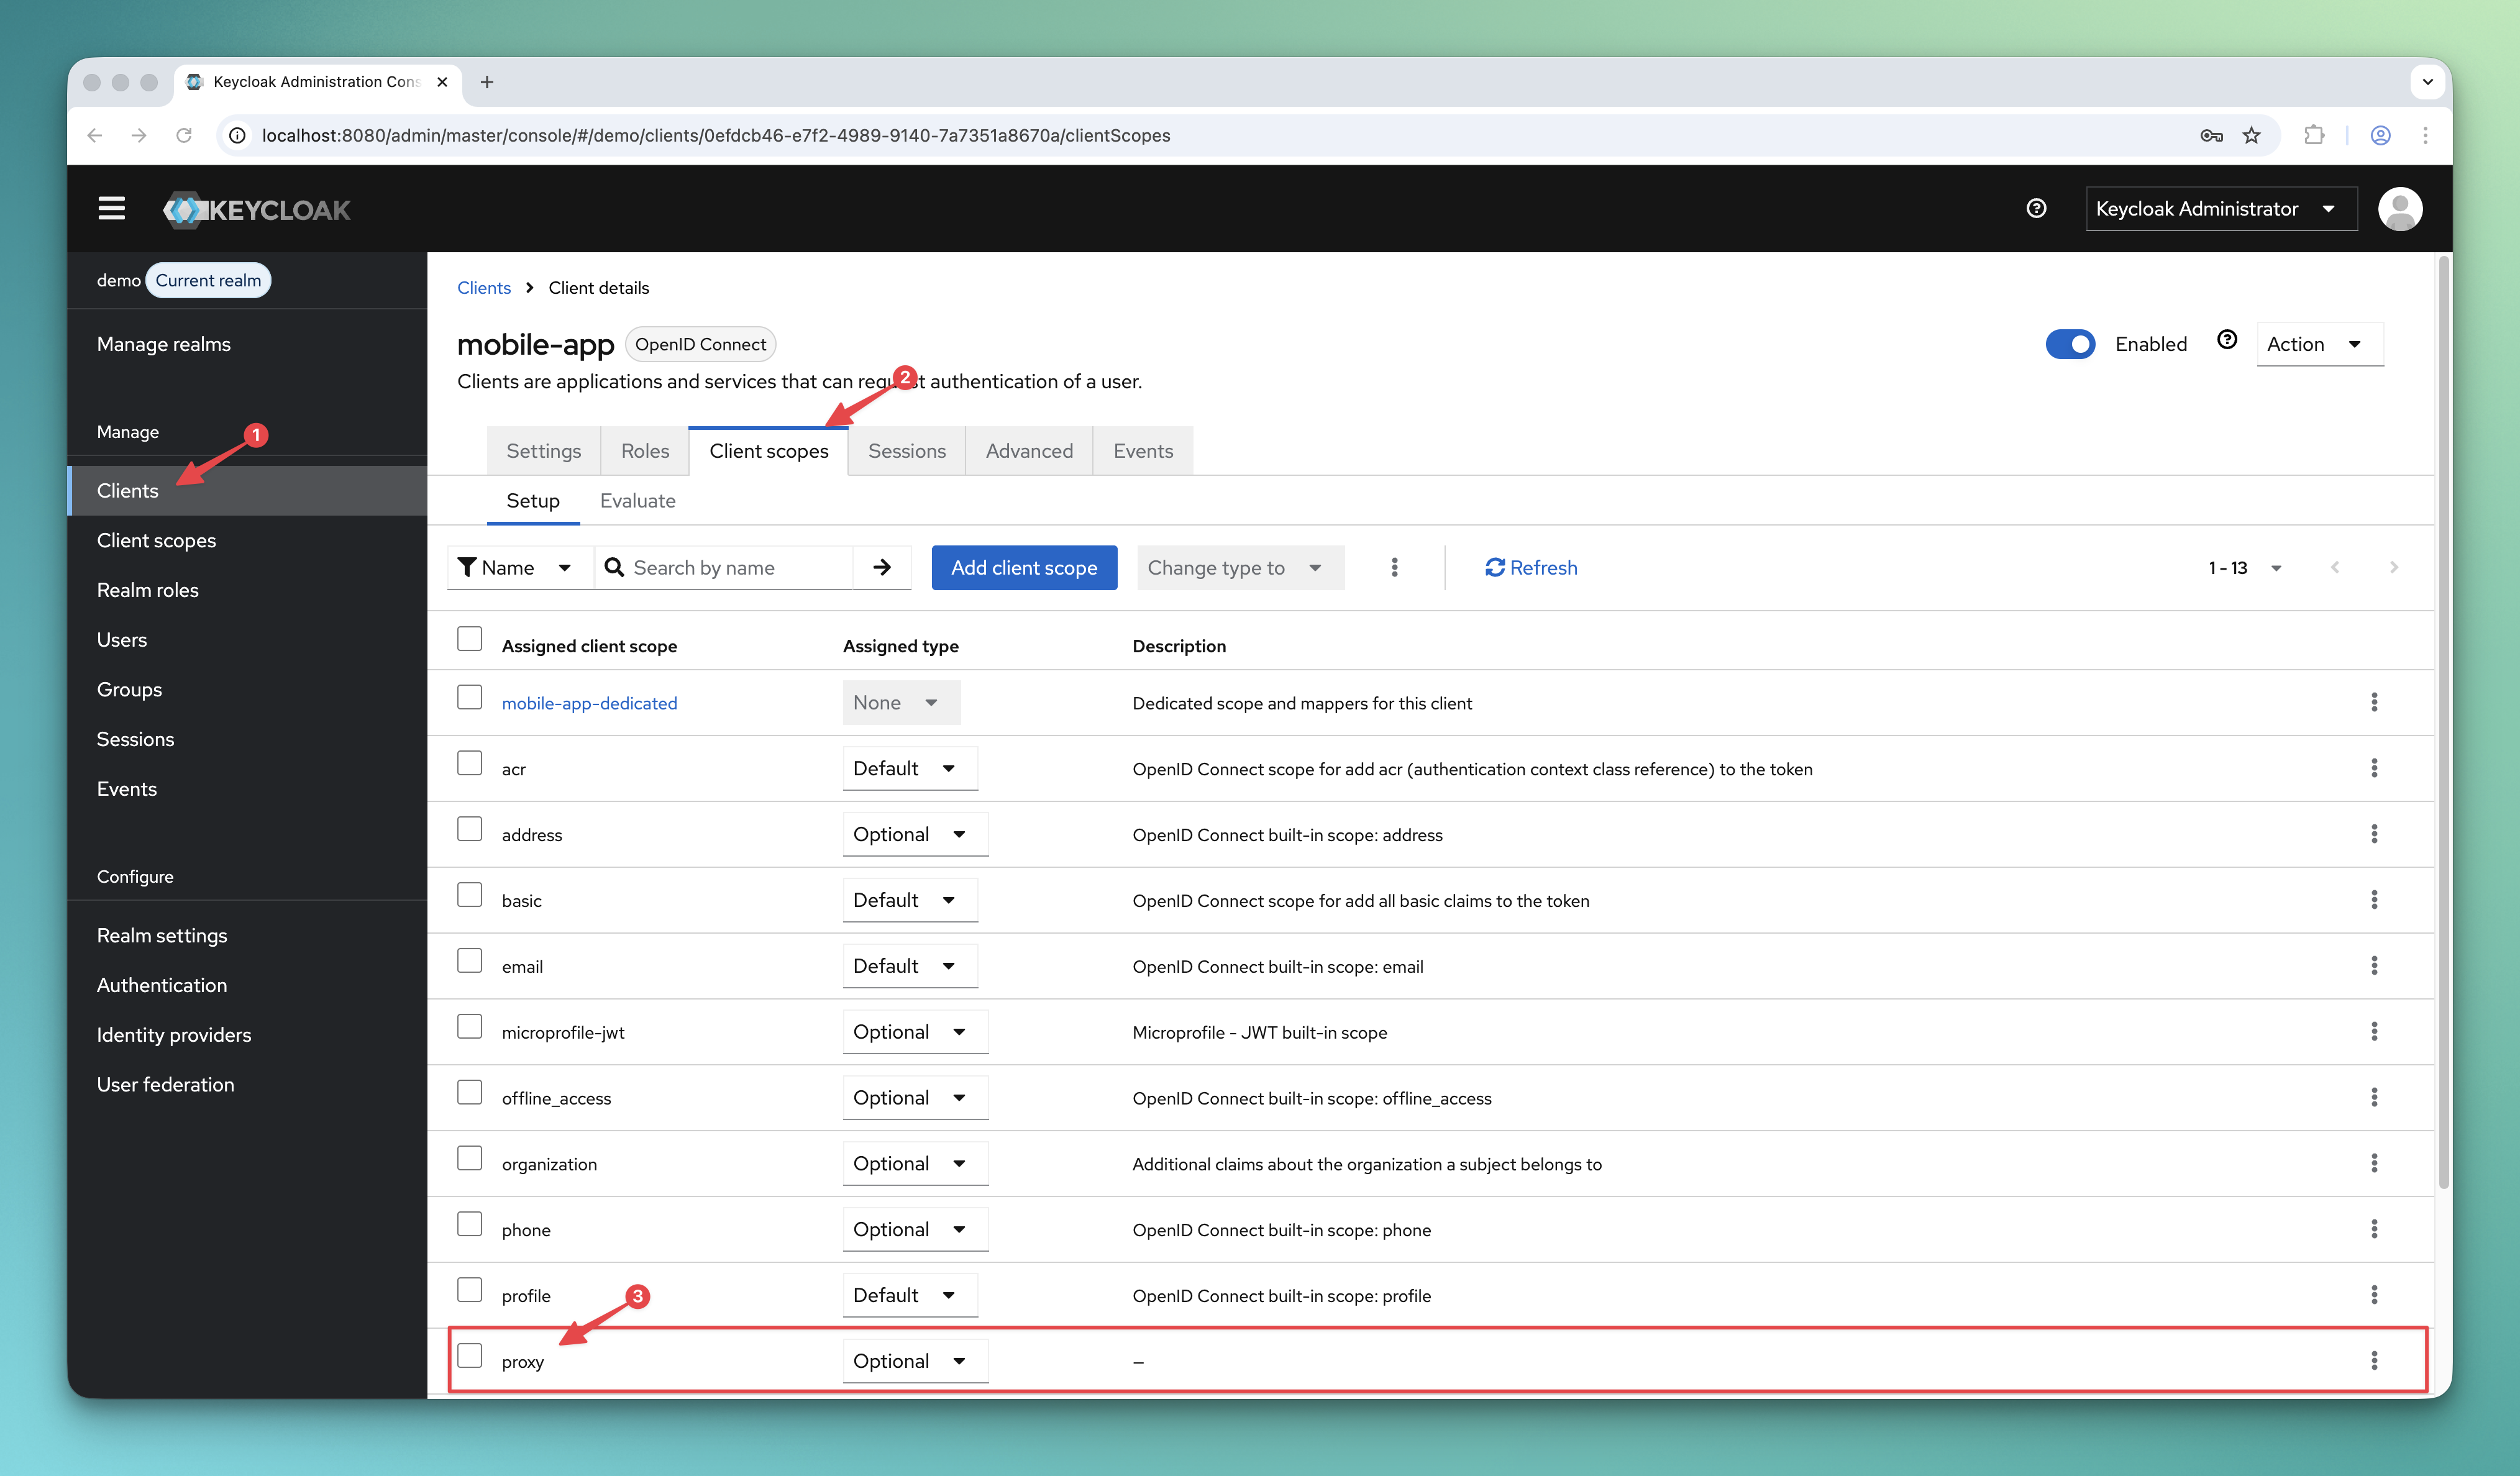Open Users in sidebar
Screen dimensions: 2520x1476
coord(121,639)
